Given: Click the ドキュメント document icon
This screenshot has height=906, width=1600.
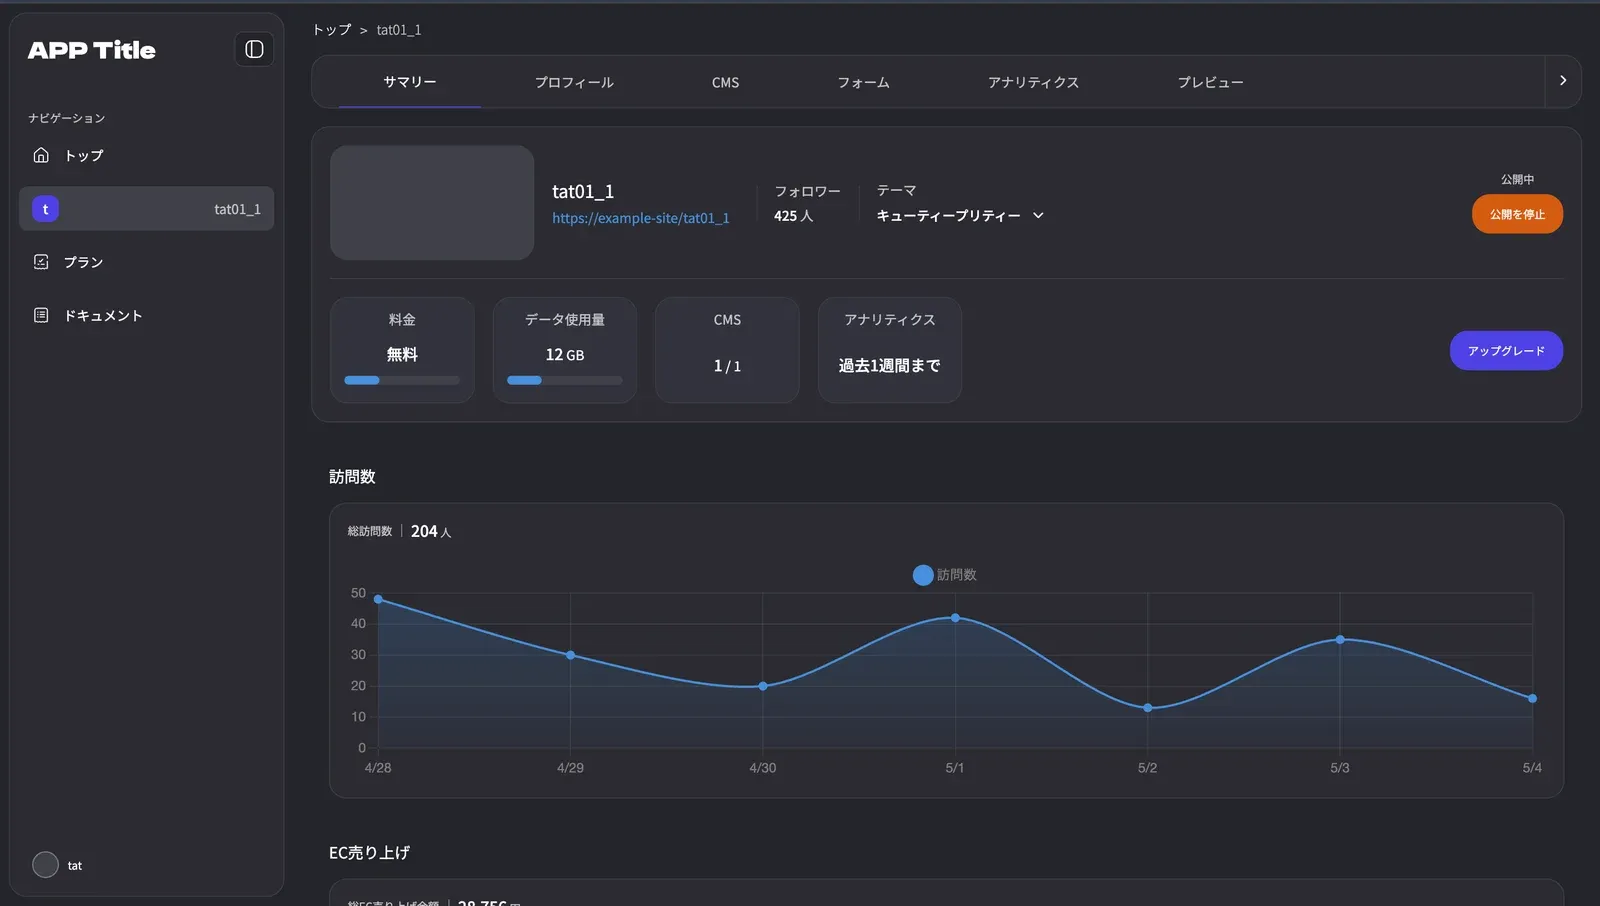Looking at the screenshot, I should click(x=41, y=315).
